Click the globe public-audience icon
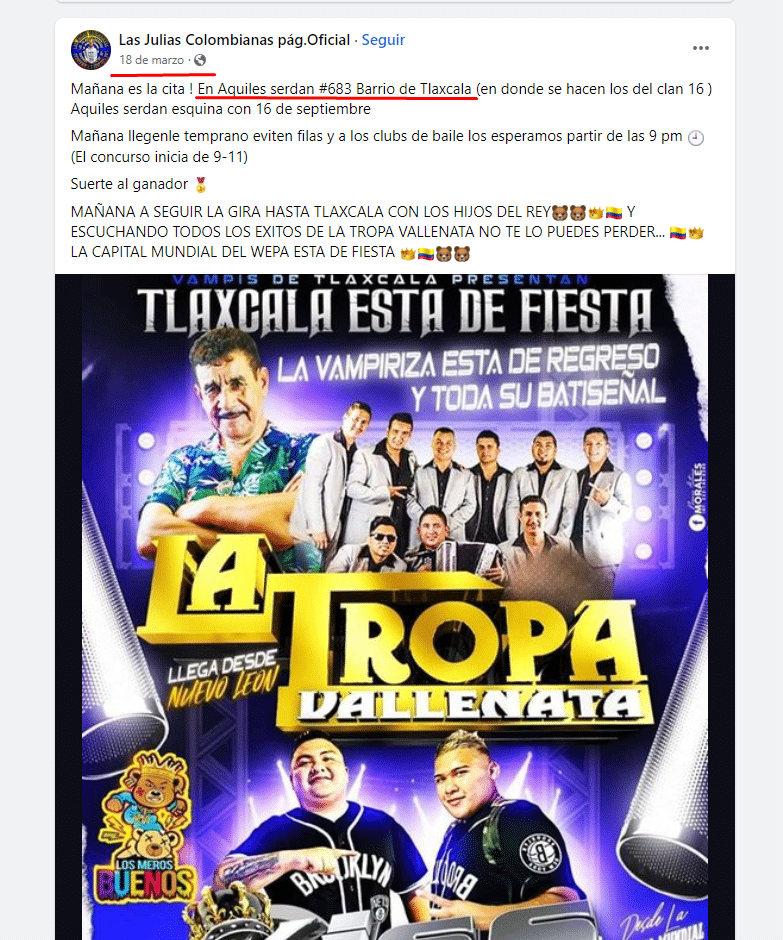Viewport: 783px width, 940px height. coord(200,60)
